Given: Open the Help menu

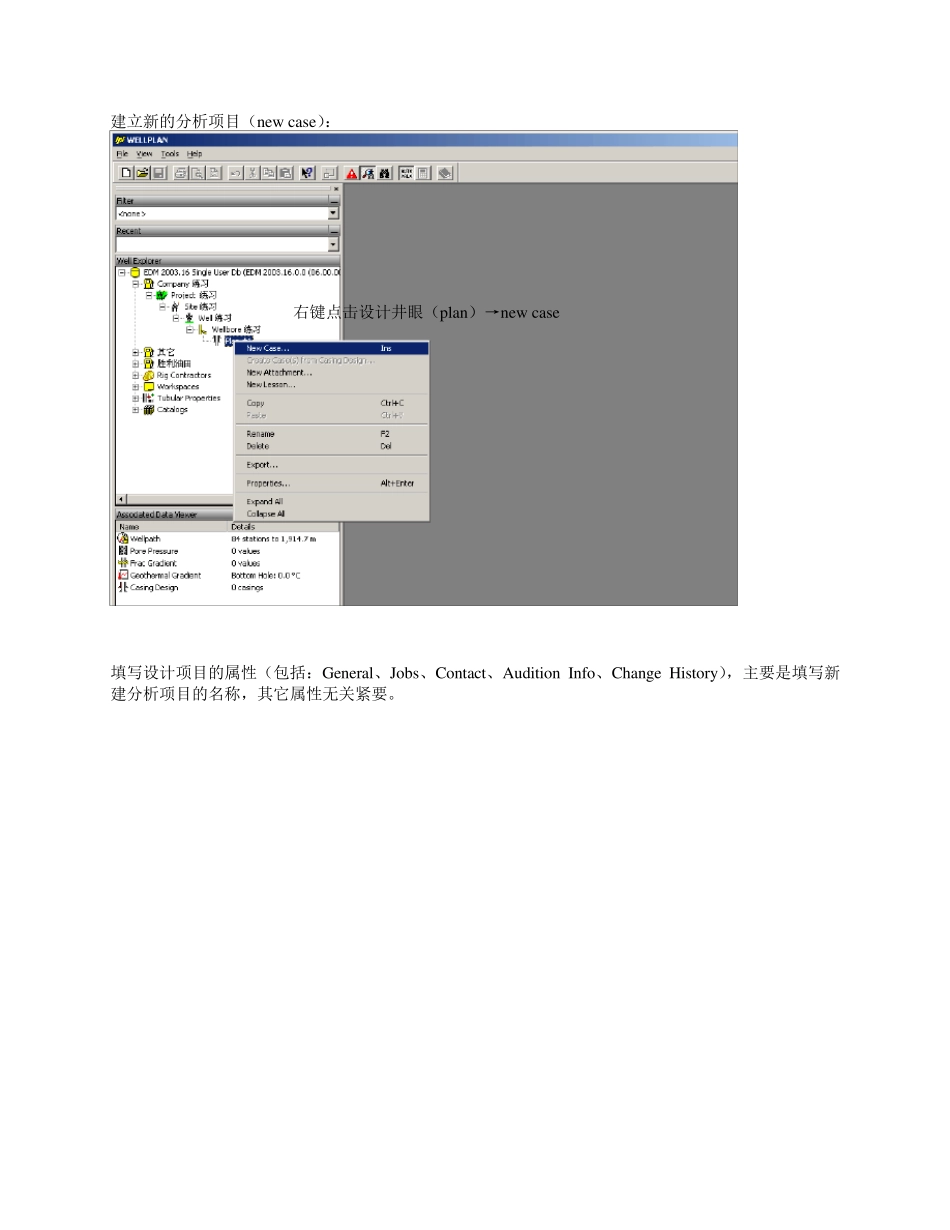Looking at the screenshot, I should point(195,154).
